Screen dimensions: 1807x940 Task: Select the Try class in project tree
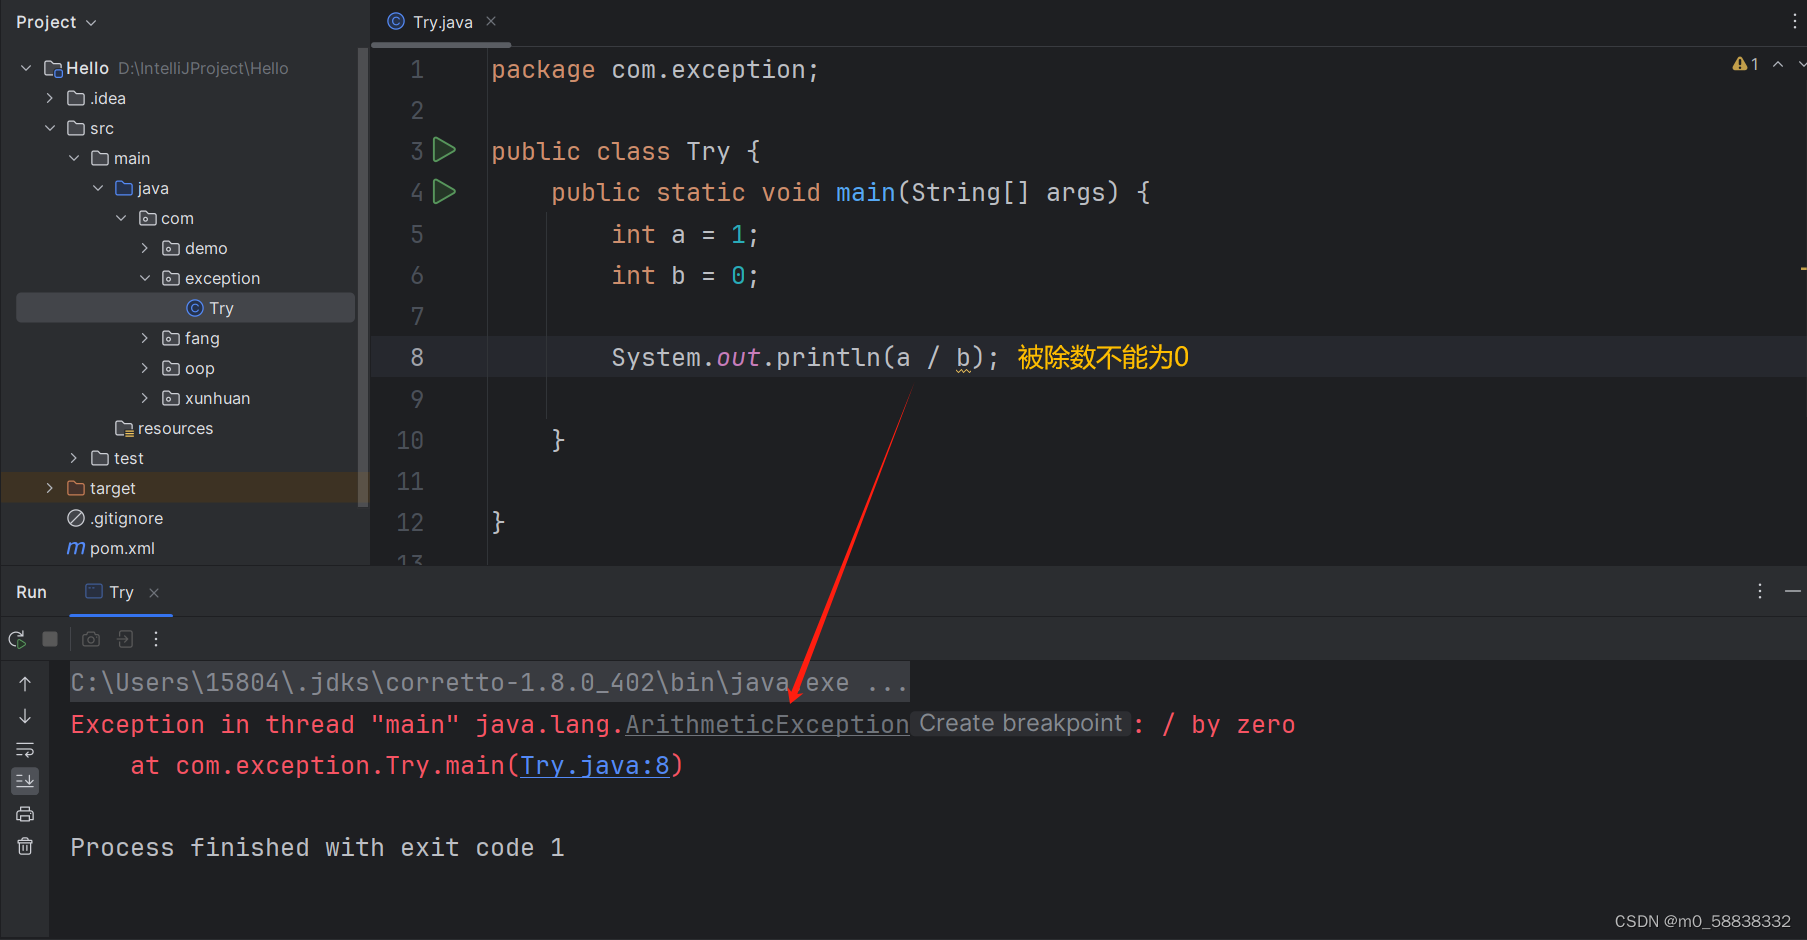tap(186, 308)
